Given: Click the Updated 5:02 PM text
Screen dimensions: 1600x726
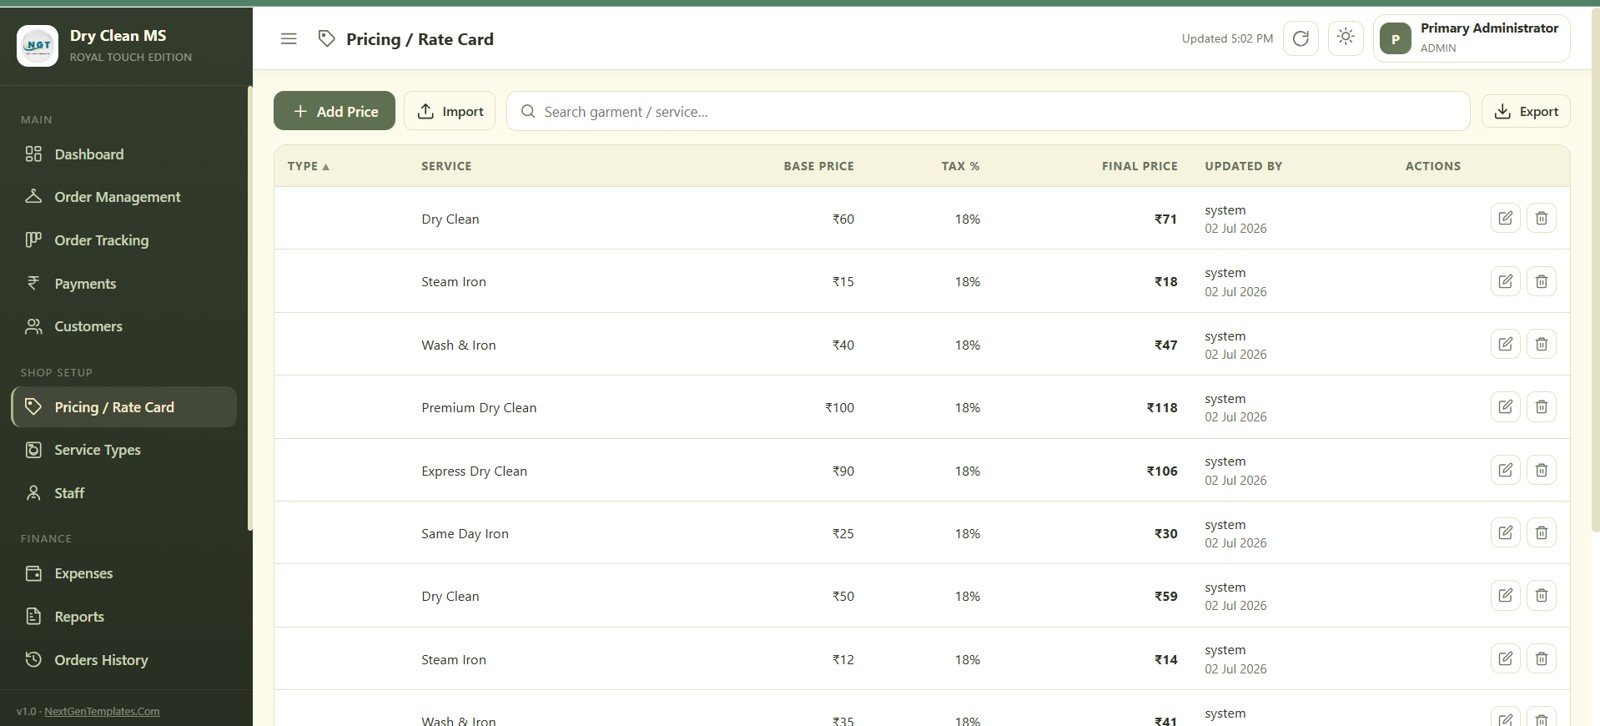Looking at the screenshot, I should point(1227,39).
